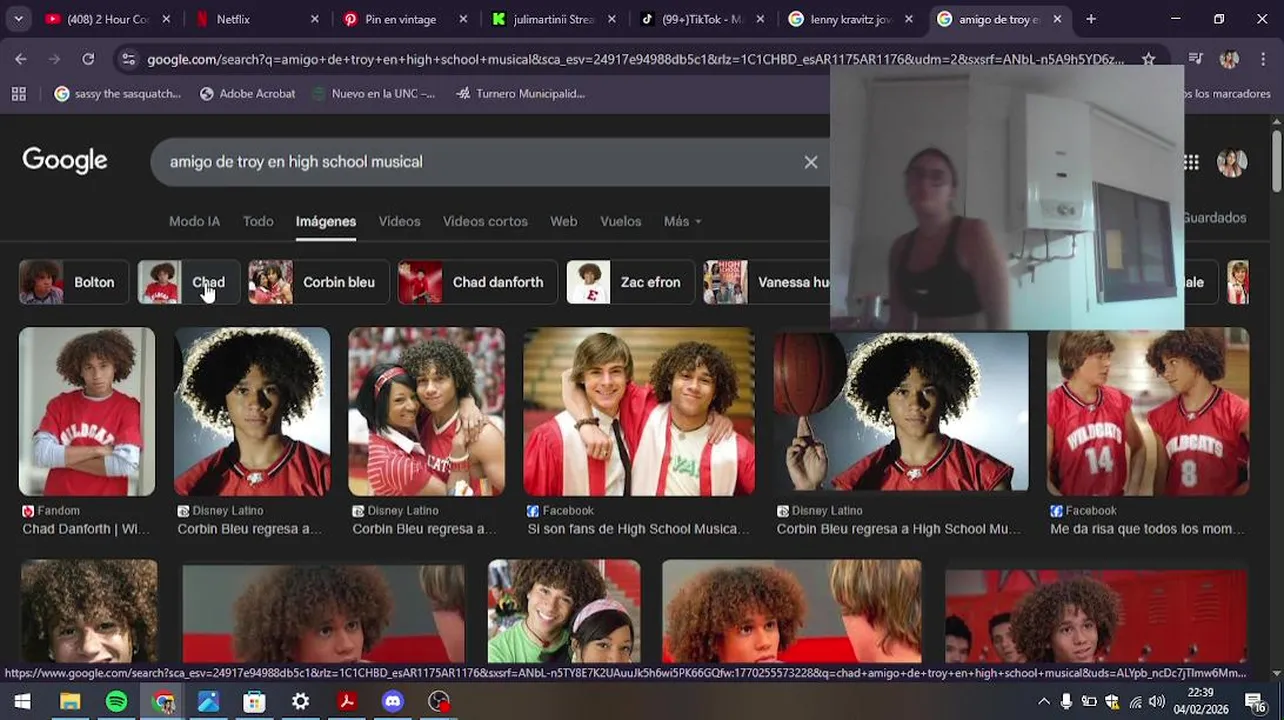
Task: Click the browser back arrow
Action: [x=21, y=59]
